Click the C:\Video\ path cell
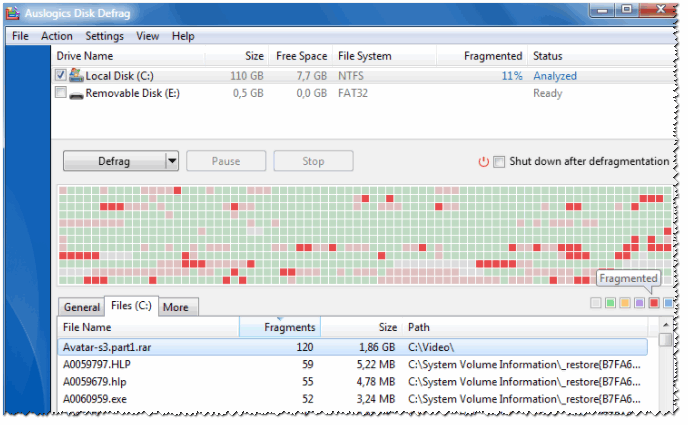Screen dimensions: 688x425 click(x=431, y=347)
